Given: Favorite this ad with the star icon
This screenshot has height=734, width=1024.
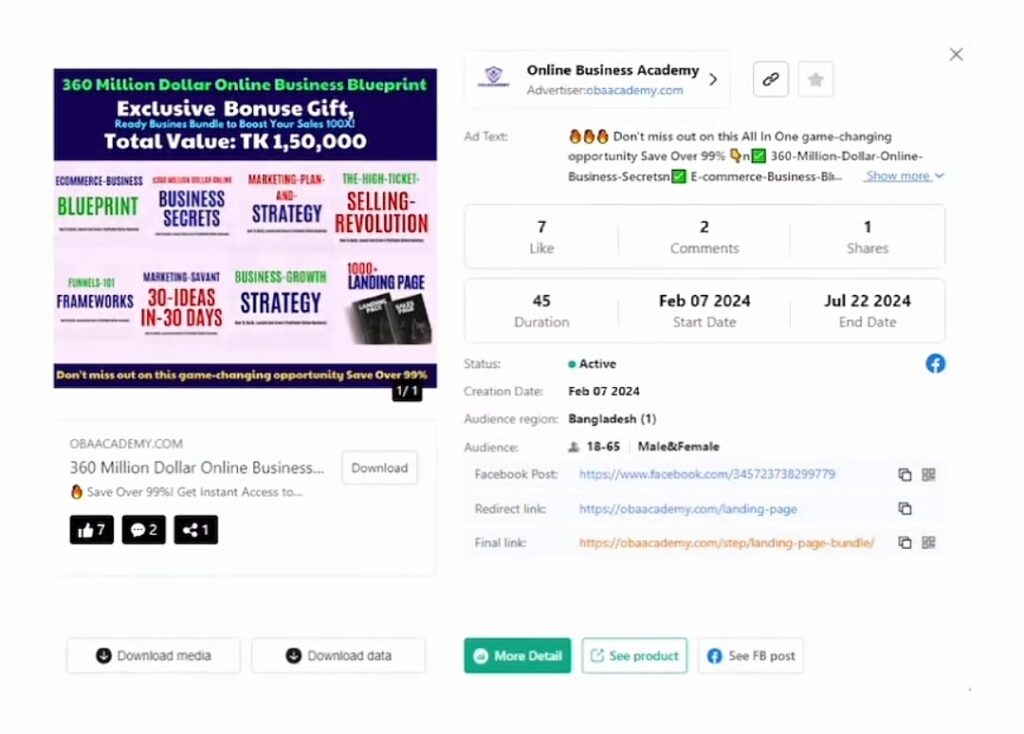Looking at the screenshot, I should [x=816, y=80].
